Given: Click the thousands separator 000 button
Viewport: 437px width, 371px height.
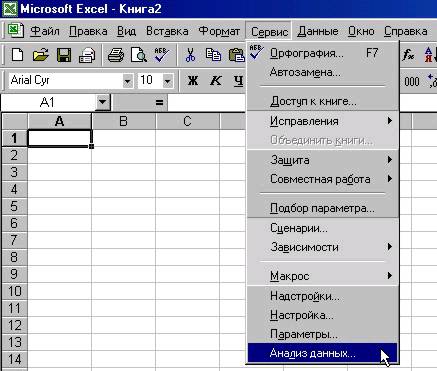Looking at the screenshot, I should coord(412,81).
